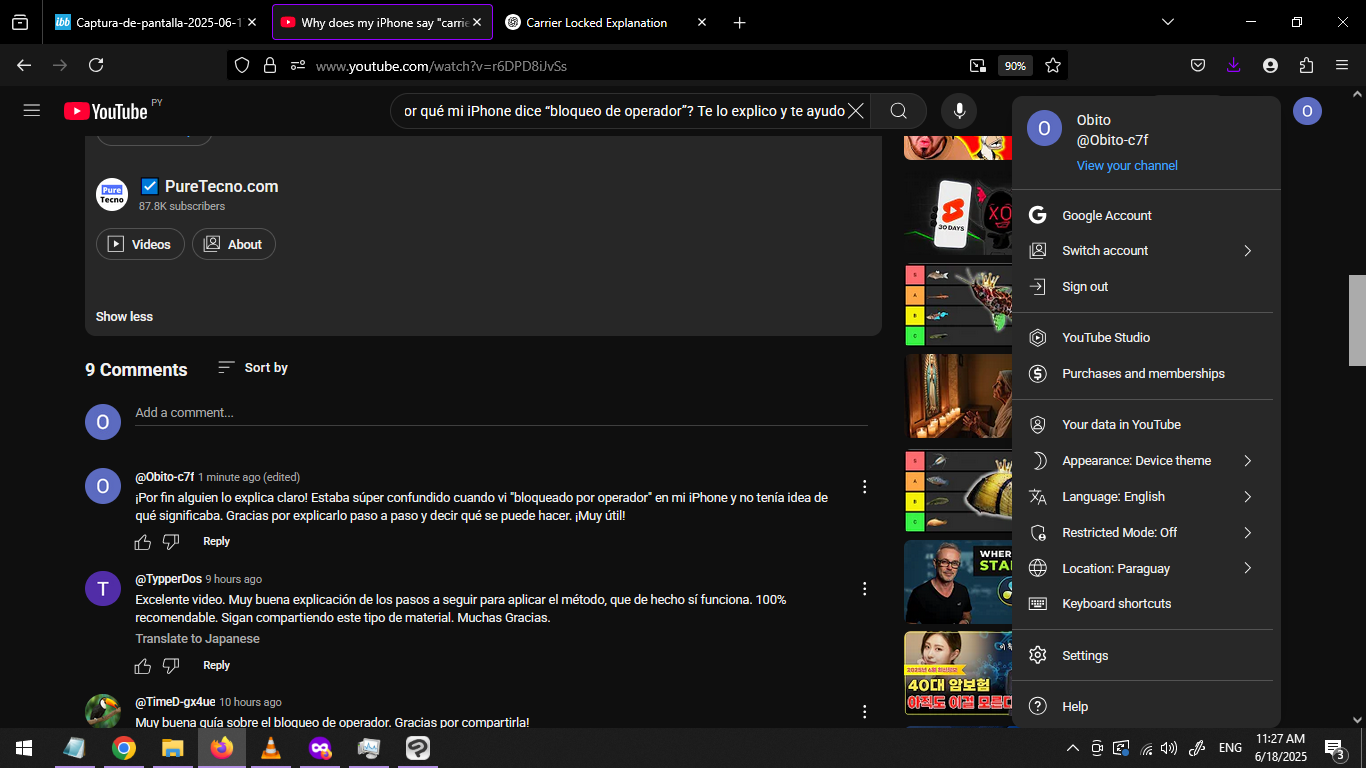Screen dimensions: 1366x768
Task: Reply to the @TypperDos comment
Action: click(216, 665)
